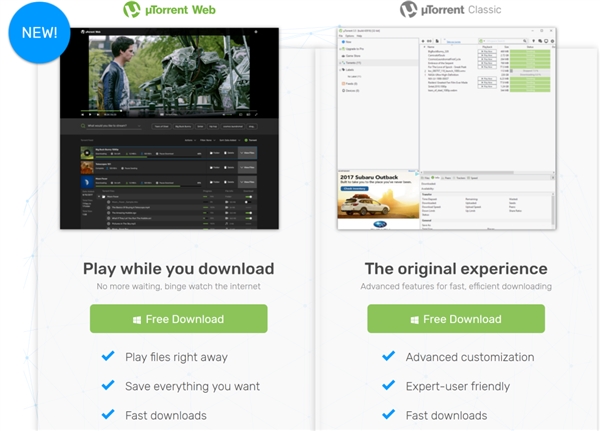This screenshot has height=431, width=600.
Task: Sort by the Status column in µTorrent Classic
Action: pyautogui.click(x=530, y=47)
